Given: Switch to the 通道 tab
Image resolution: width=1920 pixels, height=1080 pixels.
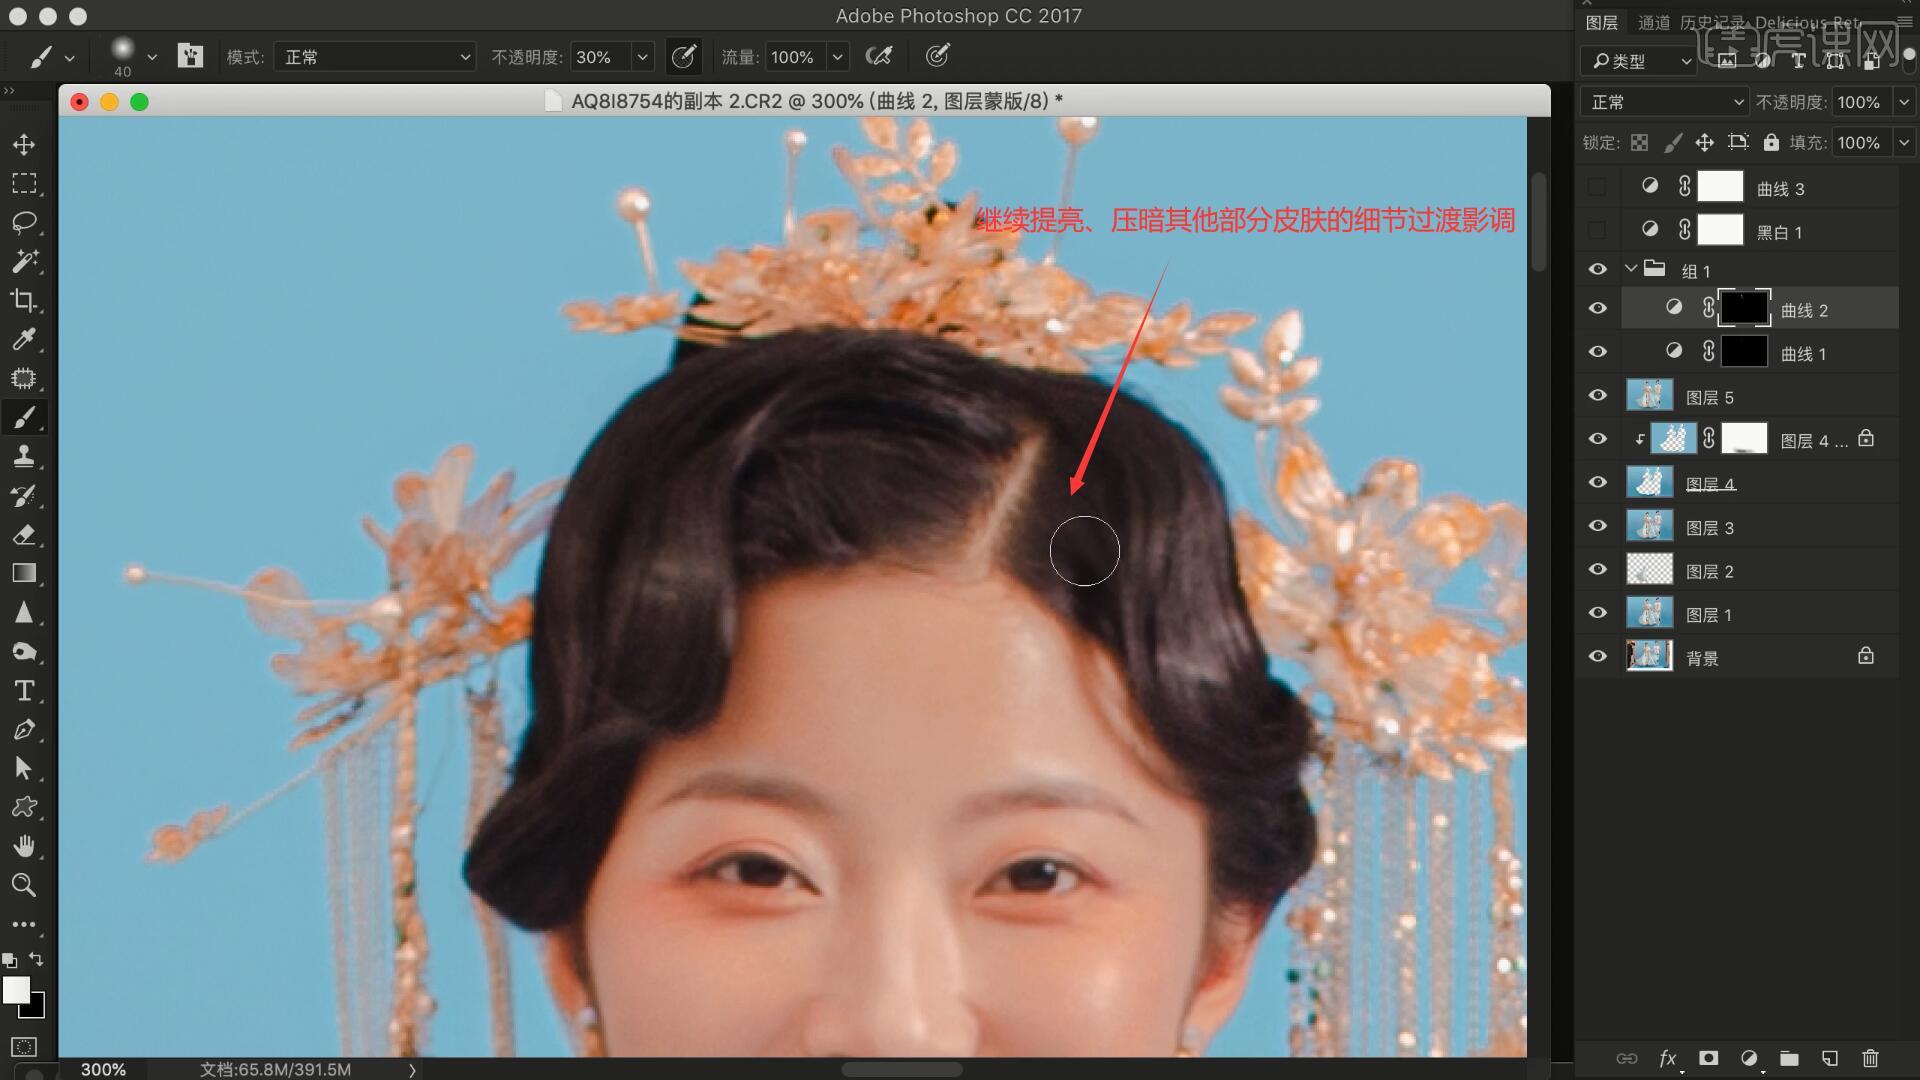Looking at the screenshot, I should (1653, 22).
